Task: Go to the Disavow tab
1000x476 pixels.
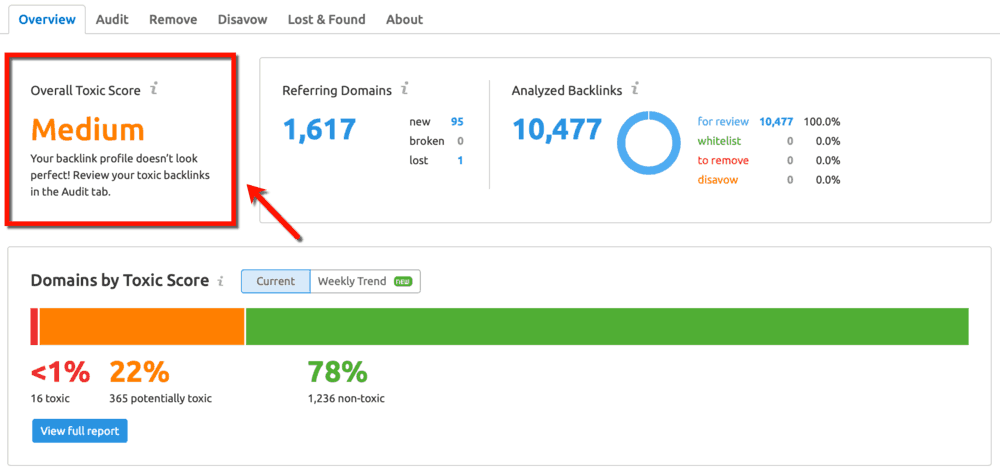Action: (x=242, y=19)
